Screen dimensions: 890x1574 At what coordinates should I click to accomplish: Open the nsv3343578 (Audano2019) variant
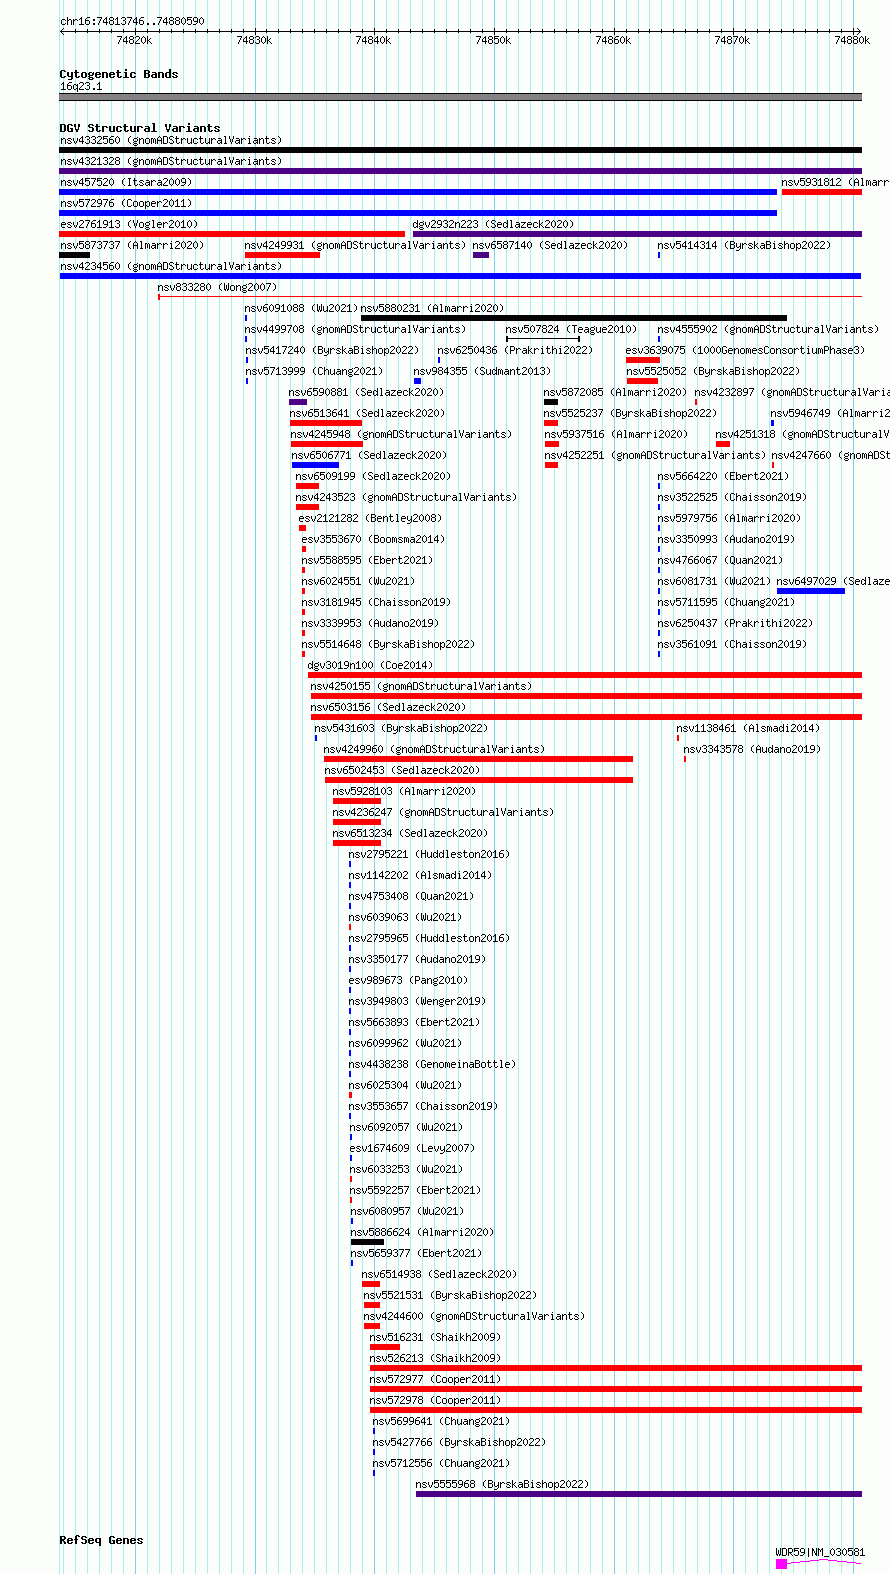coord(685,759)
